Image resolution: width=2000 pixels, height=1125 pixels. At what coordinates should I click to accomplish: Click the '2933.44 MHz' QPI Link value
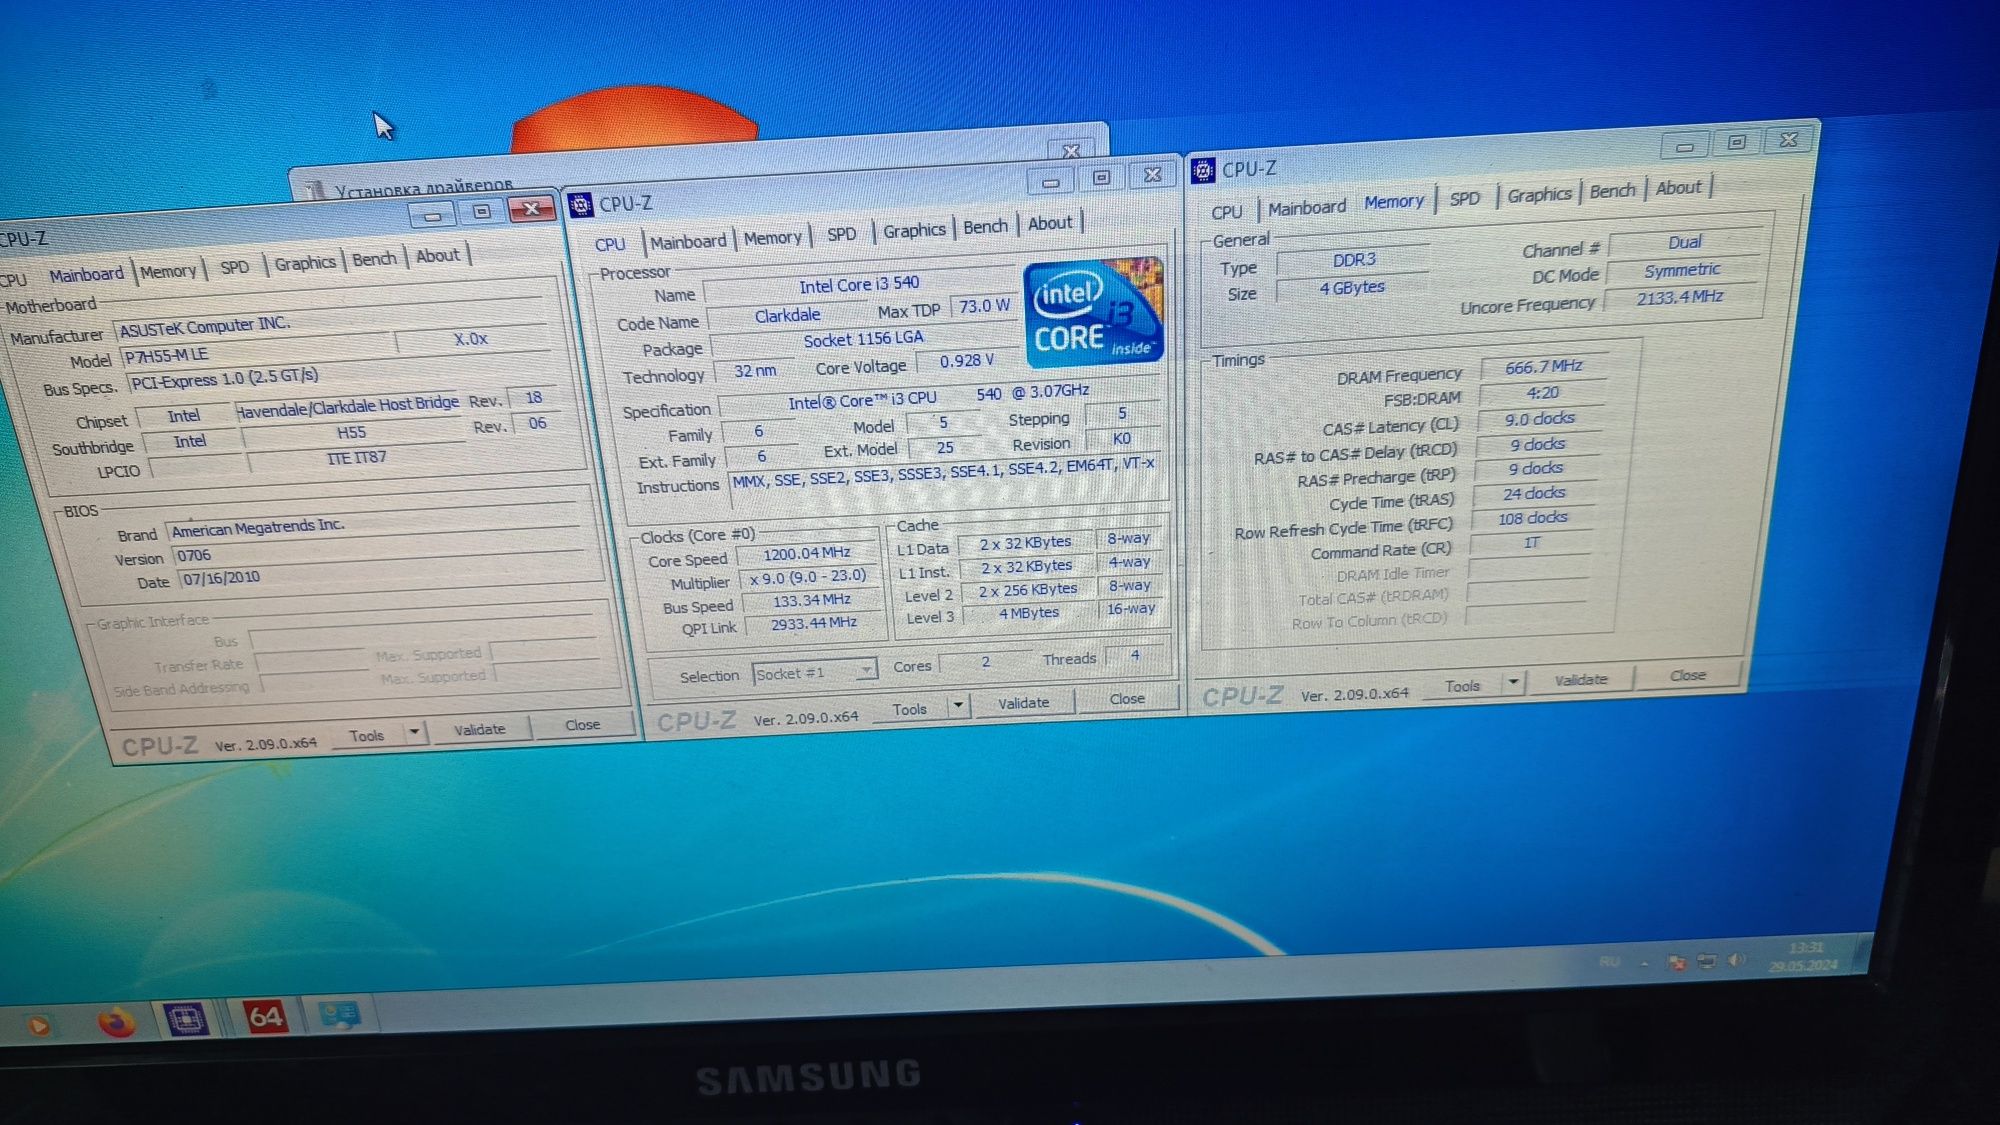(x=813, y=623)
